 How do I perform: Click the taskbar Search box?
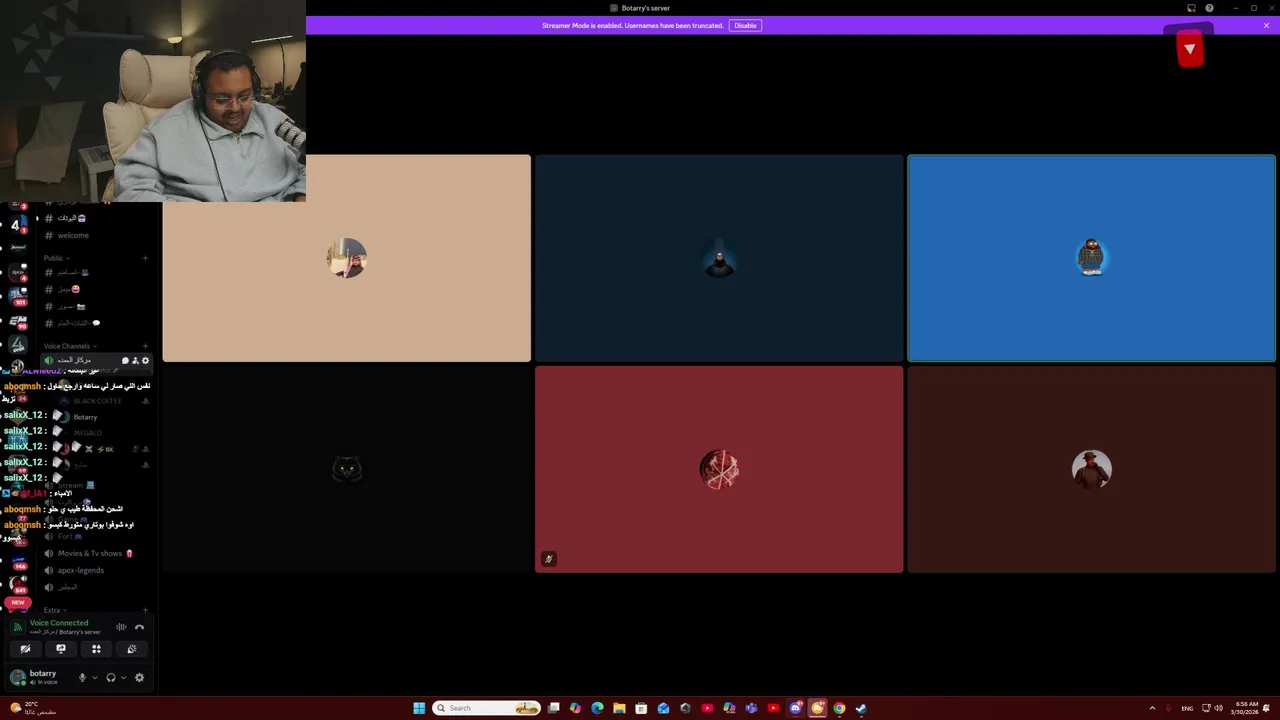(487, 708)
